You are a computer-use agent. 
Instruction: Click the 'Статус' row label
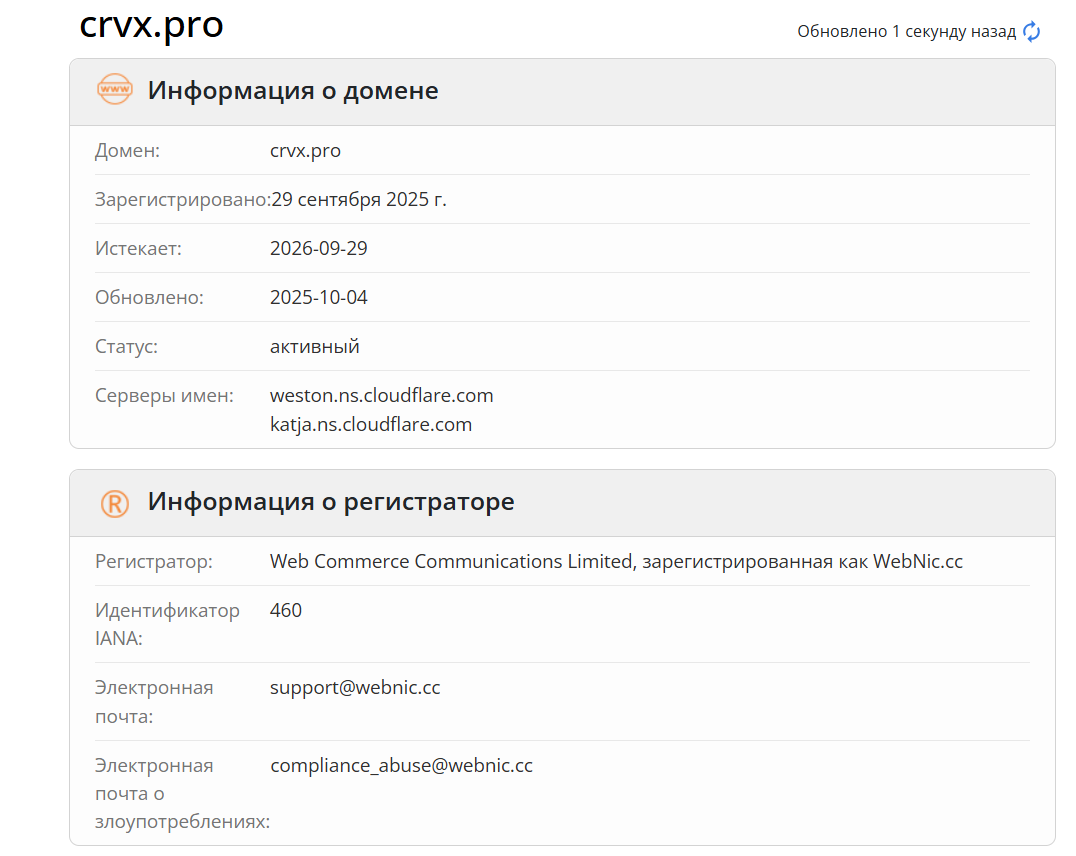coord(125,346)
